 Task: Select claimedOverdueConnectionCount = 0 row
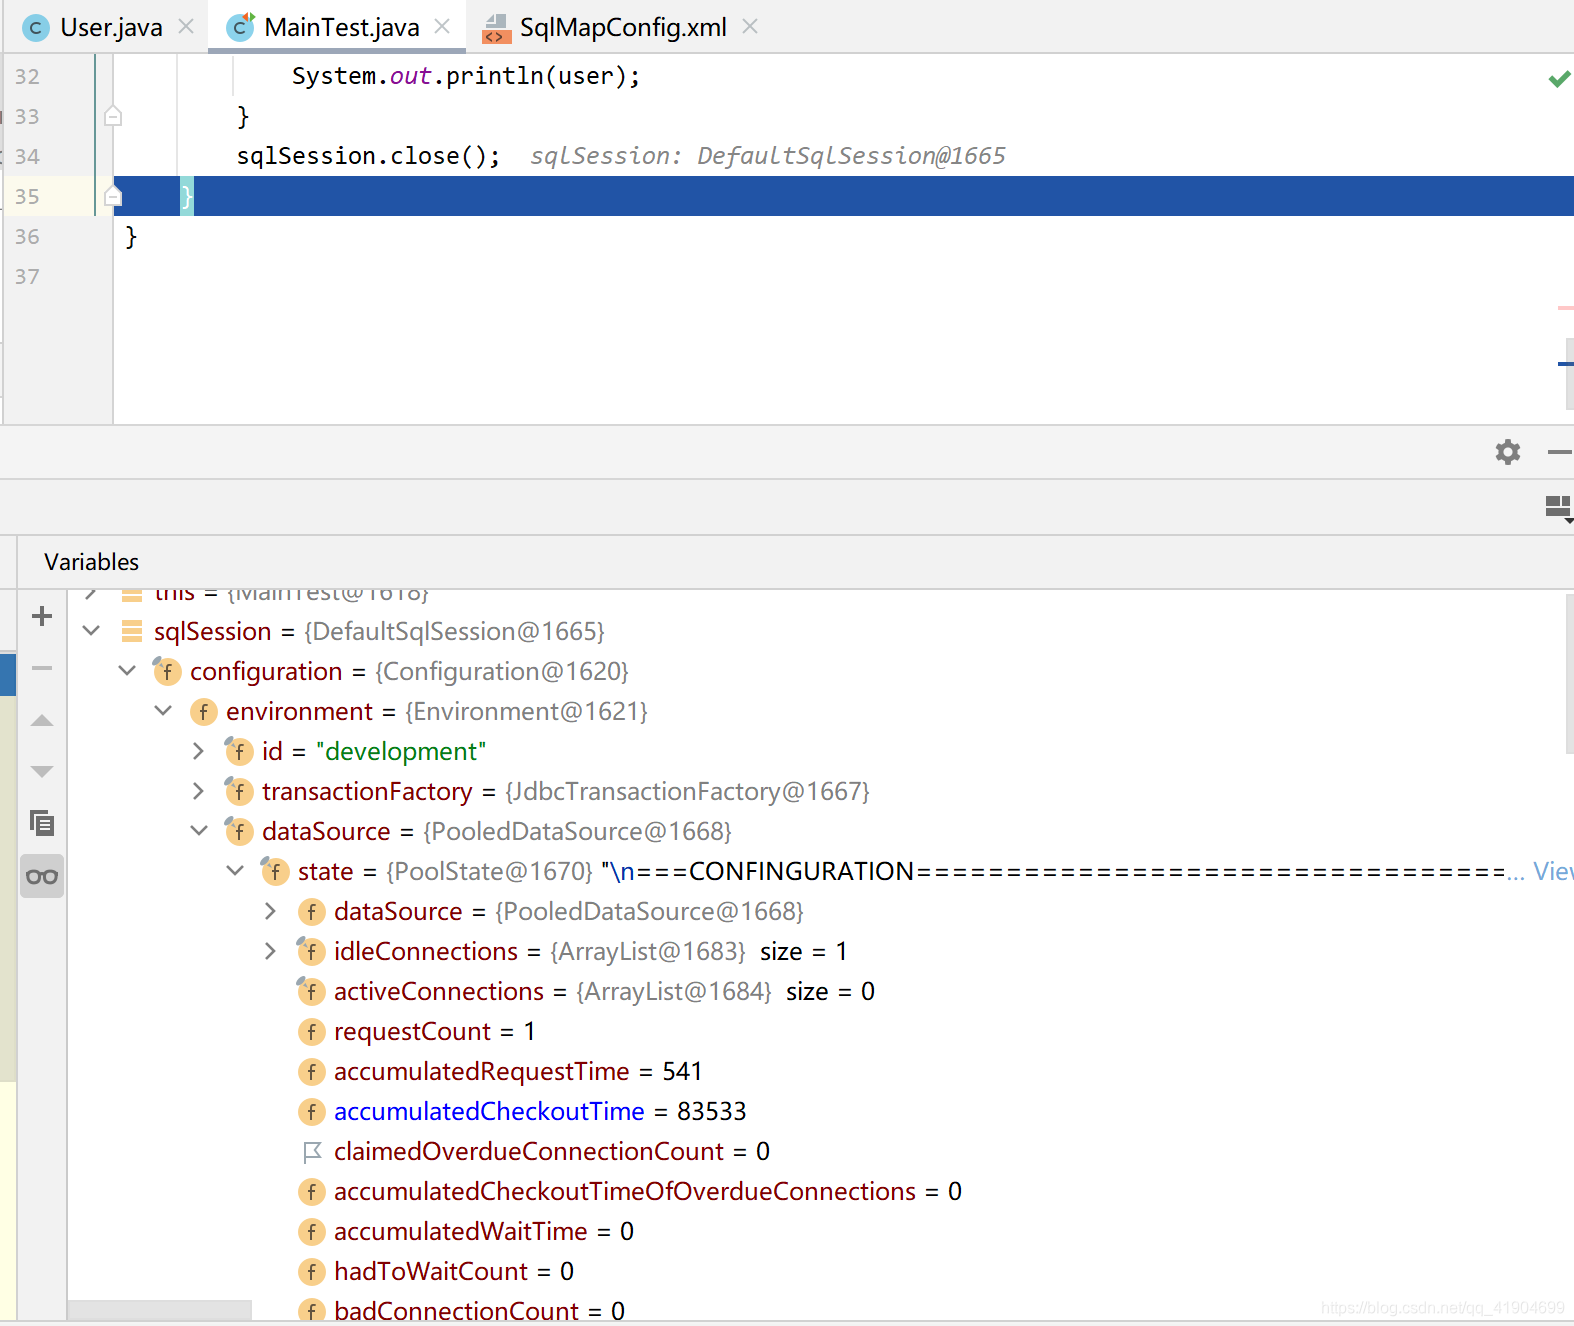click(820, 1151)
